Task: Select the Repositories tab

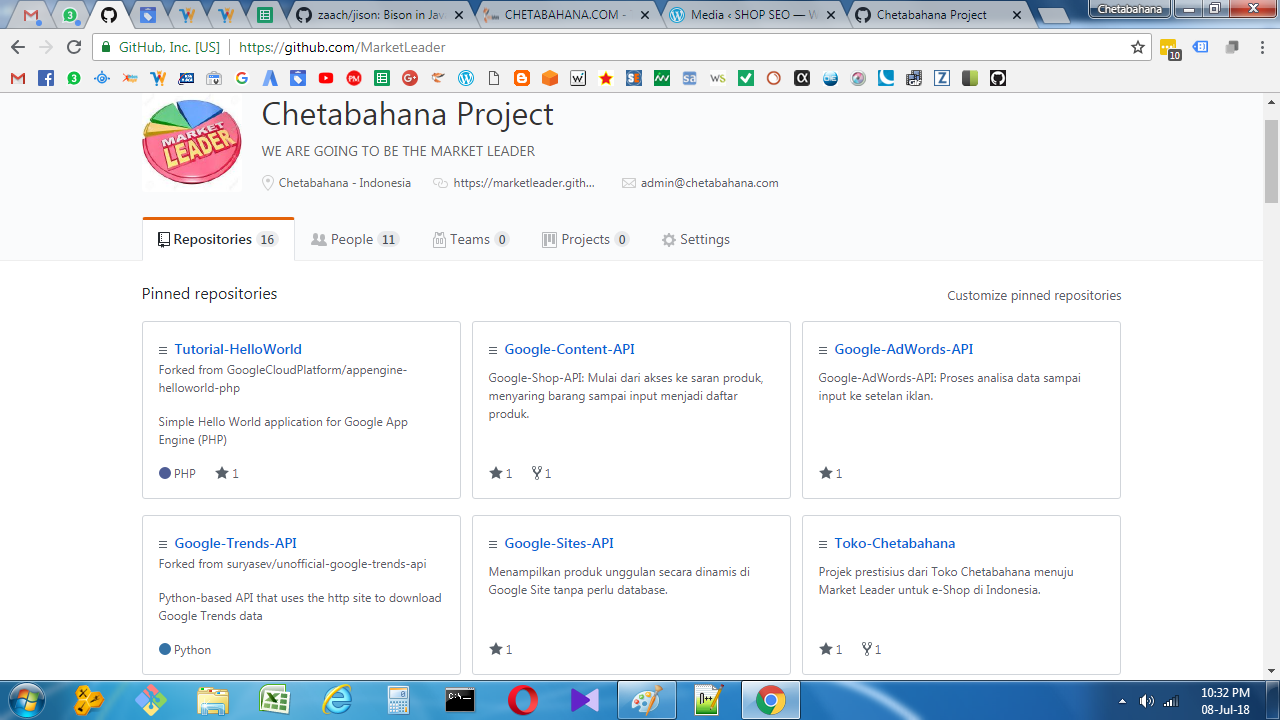Action: (x=218, y=239)
